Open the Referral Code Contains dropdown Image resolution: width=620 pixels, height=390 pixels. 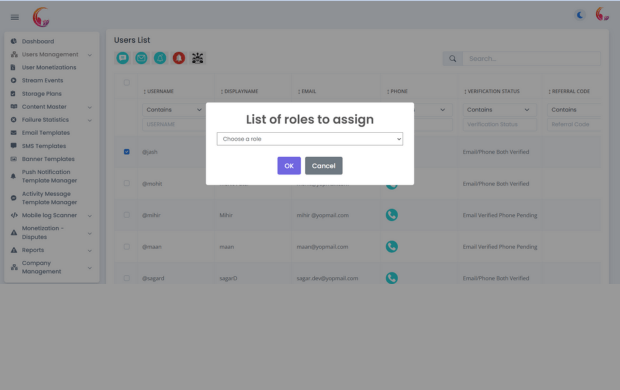pos(574,110)
